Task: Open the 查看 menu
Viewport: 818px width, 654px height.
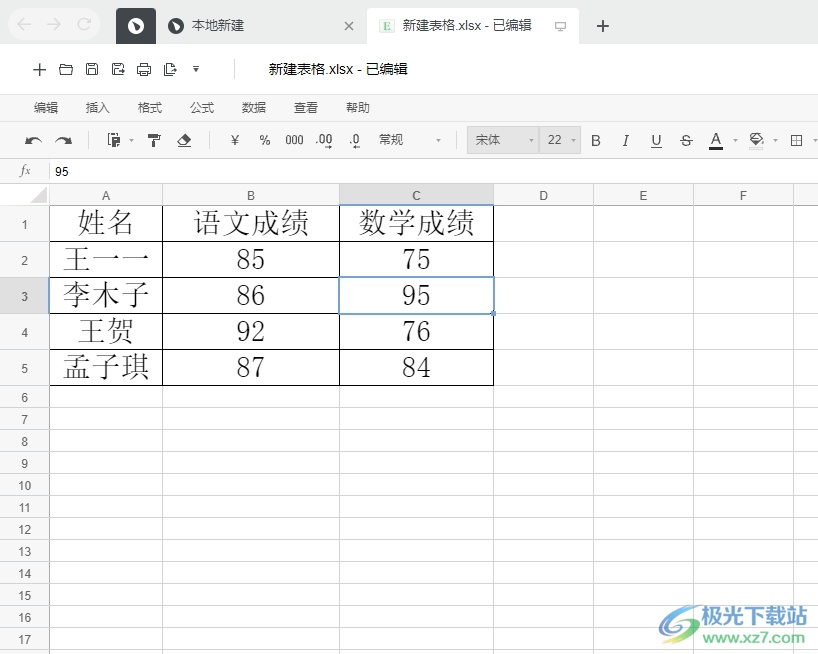Action: pyautogui.click(x=306, y=107)
